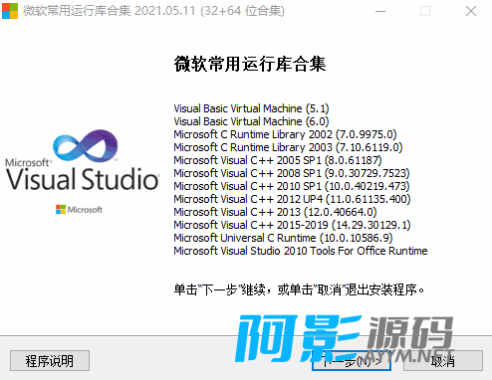Click the 微软常用运行库合集 heading text
Image resolution: width=492 pixels, height=380 pixels.
click(250, 64)
